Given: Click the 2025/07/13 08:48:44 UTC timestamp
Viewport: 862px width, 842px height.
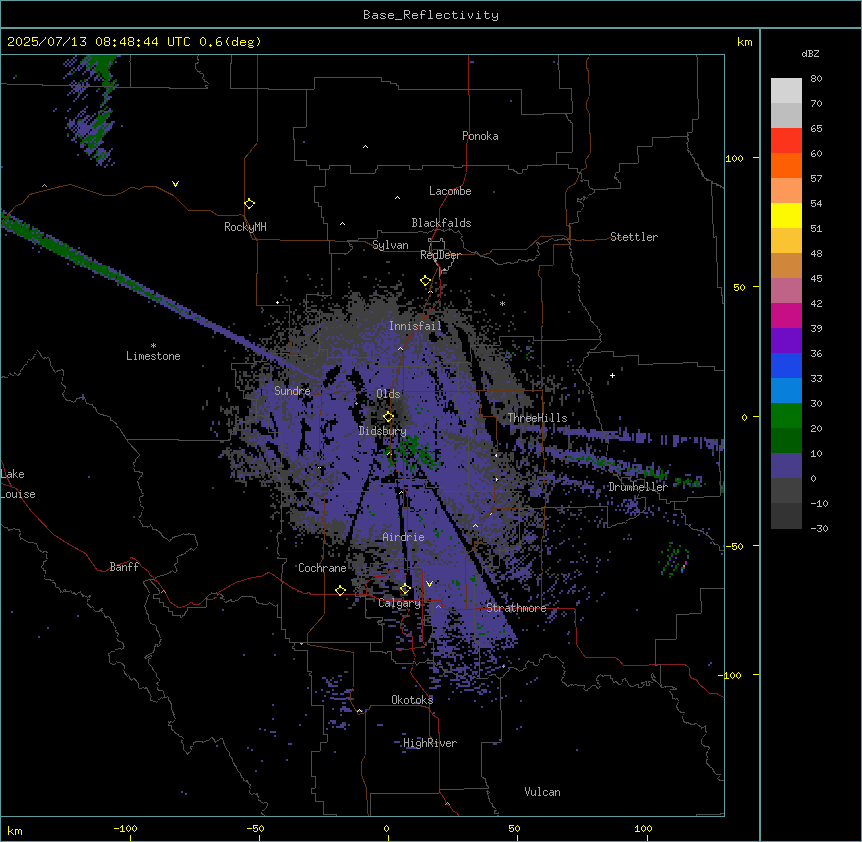Looking at the screenshot, I should (99, 42).
